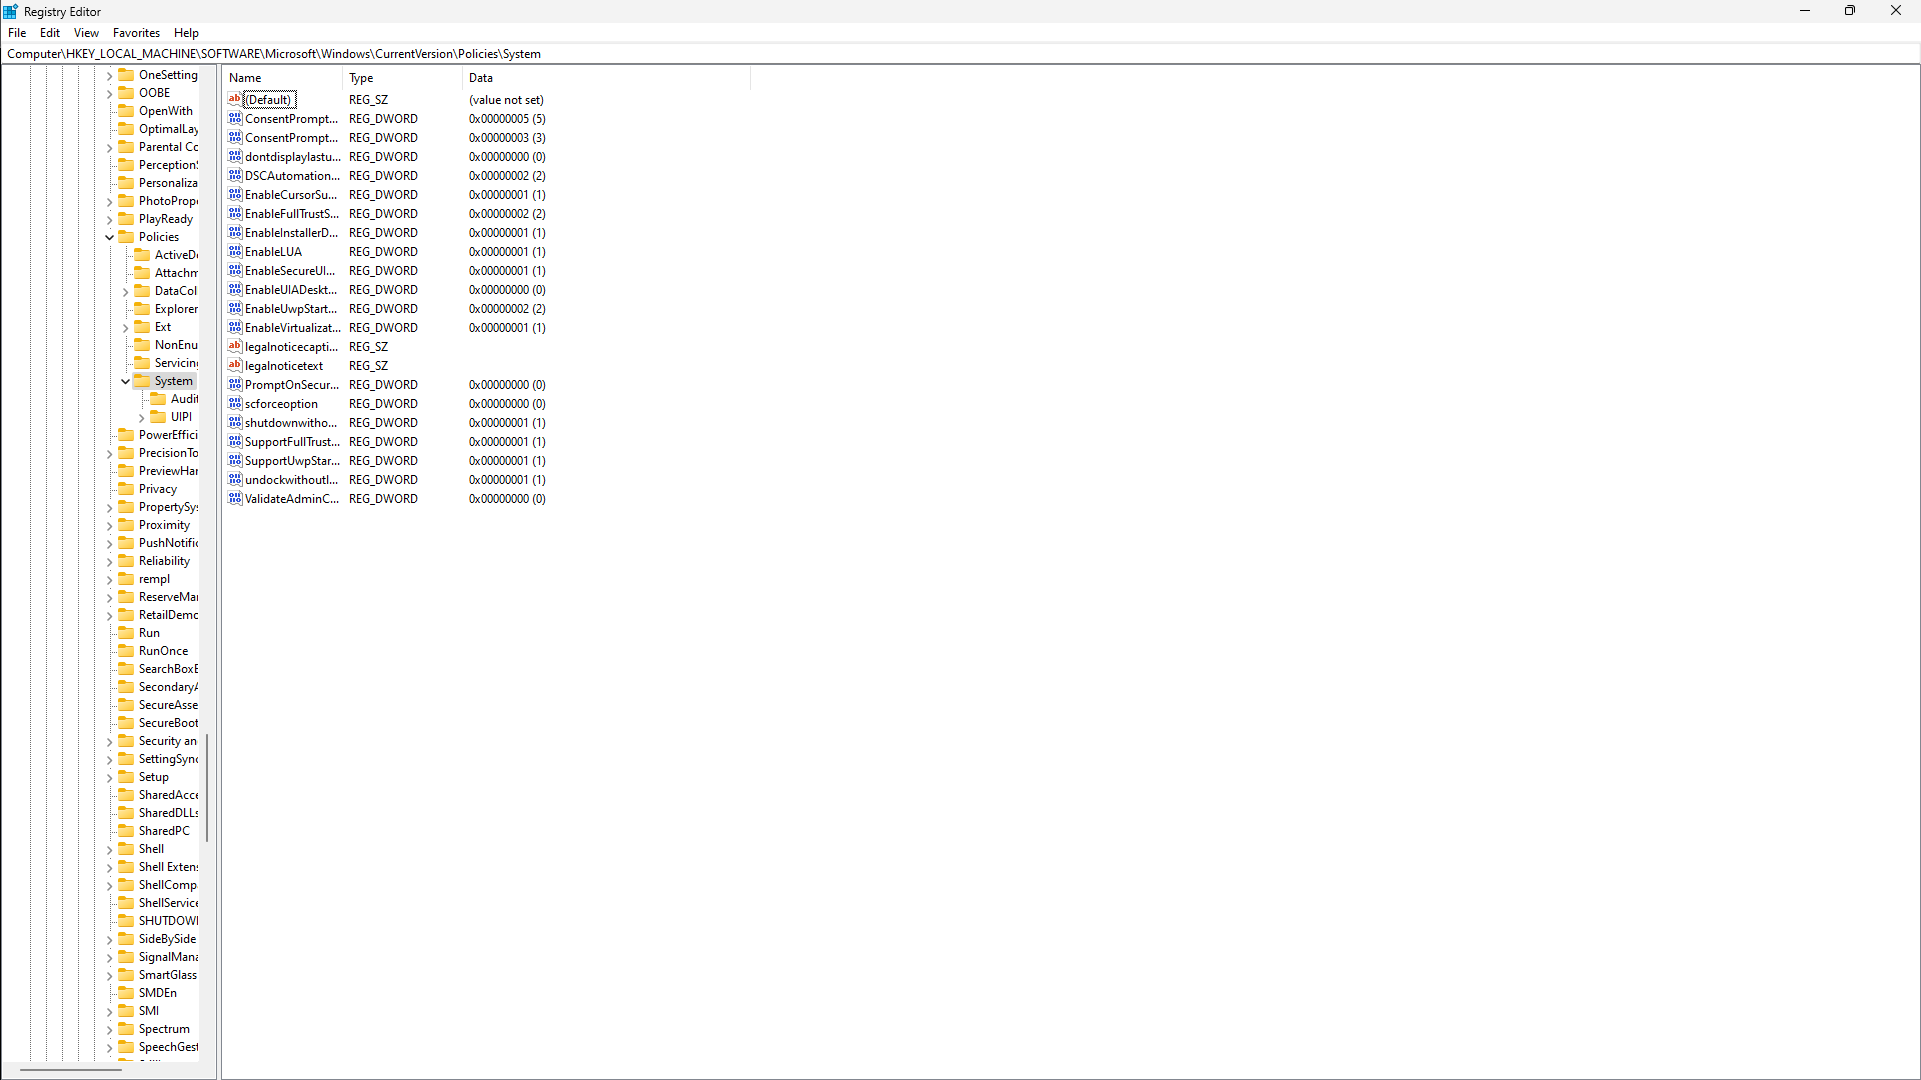
Task: Select the Explorer folder icon in tree
Action: click(143, 309)
